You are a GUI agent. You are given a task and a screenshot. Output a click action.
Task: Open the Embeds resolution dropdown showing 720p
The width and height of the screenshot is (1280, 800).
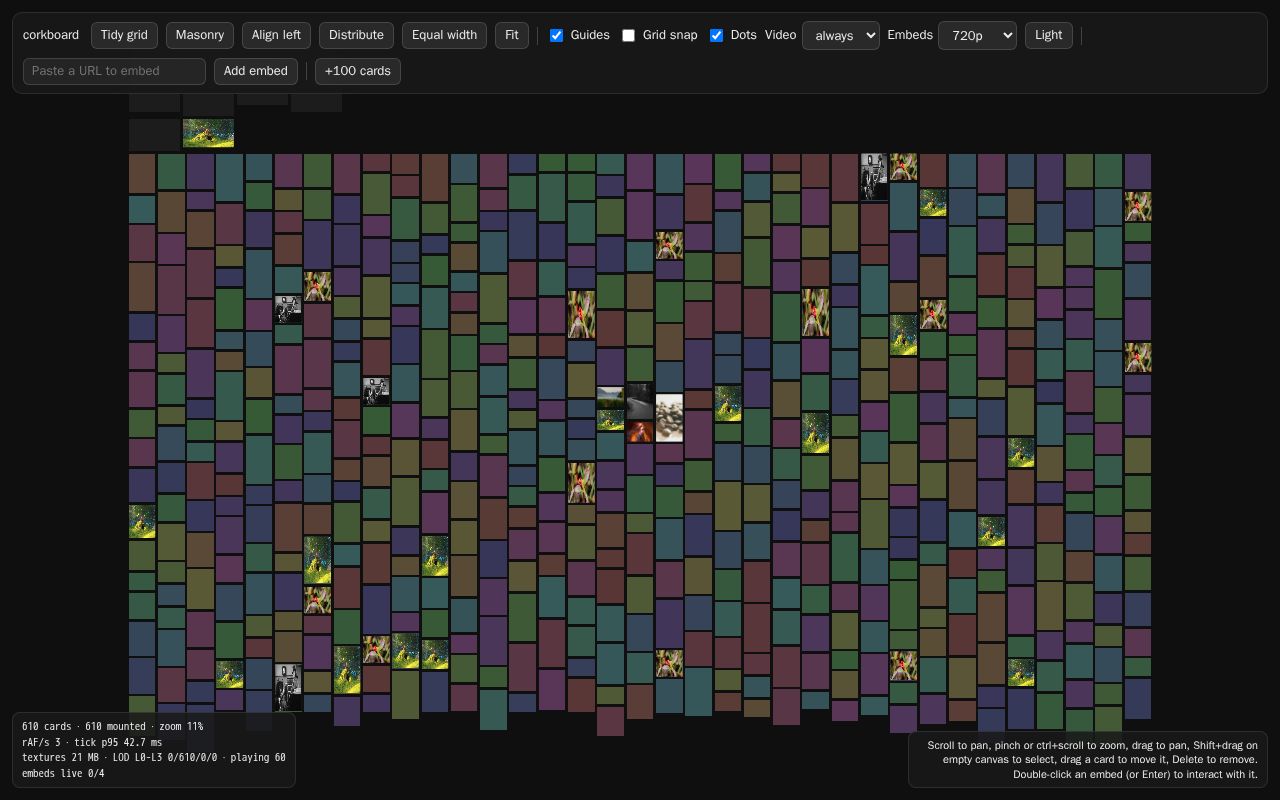(977, 35)
